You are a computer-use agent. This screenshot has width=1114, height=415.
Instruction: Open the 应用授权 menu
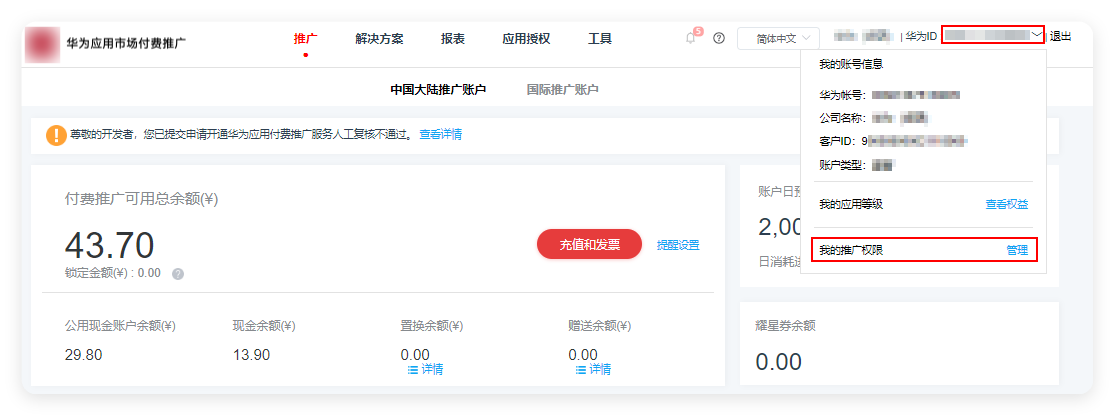click(526, 39)
